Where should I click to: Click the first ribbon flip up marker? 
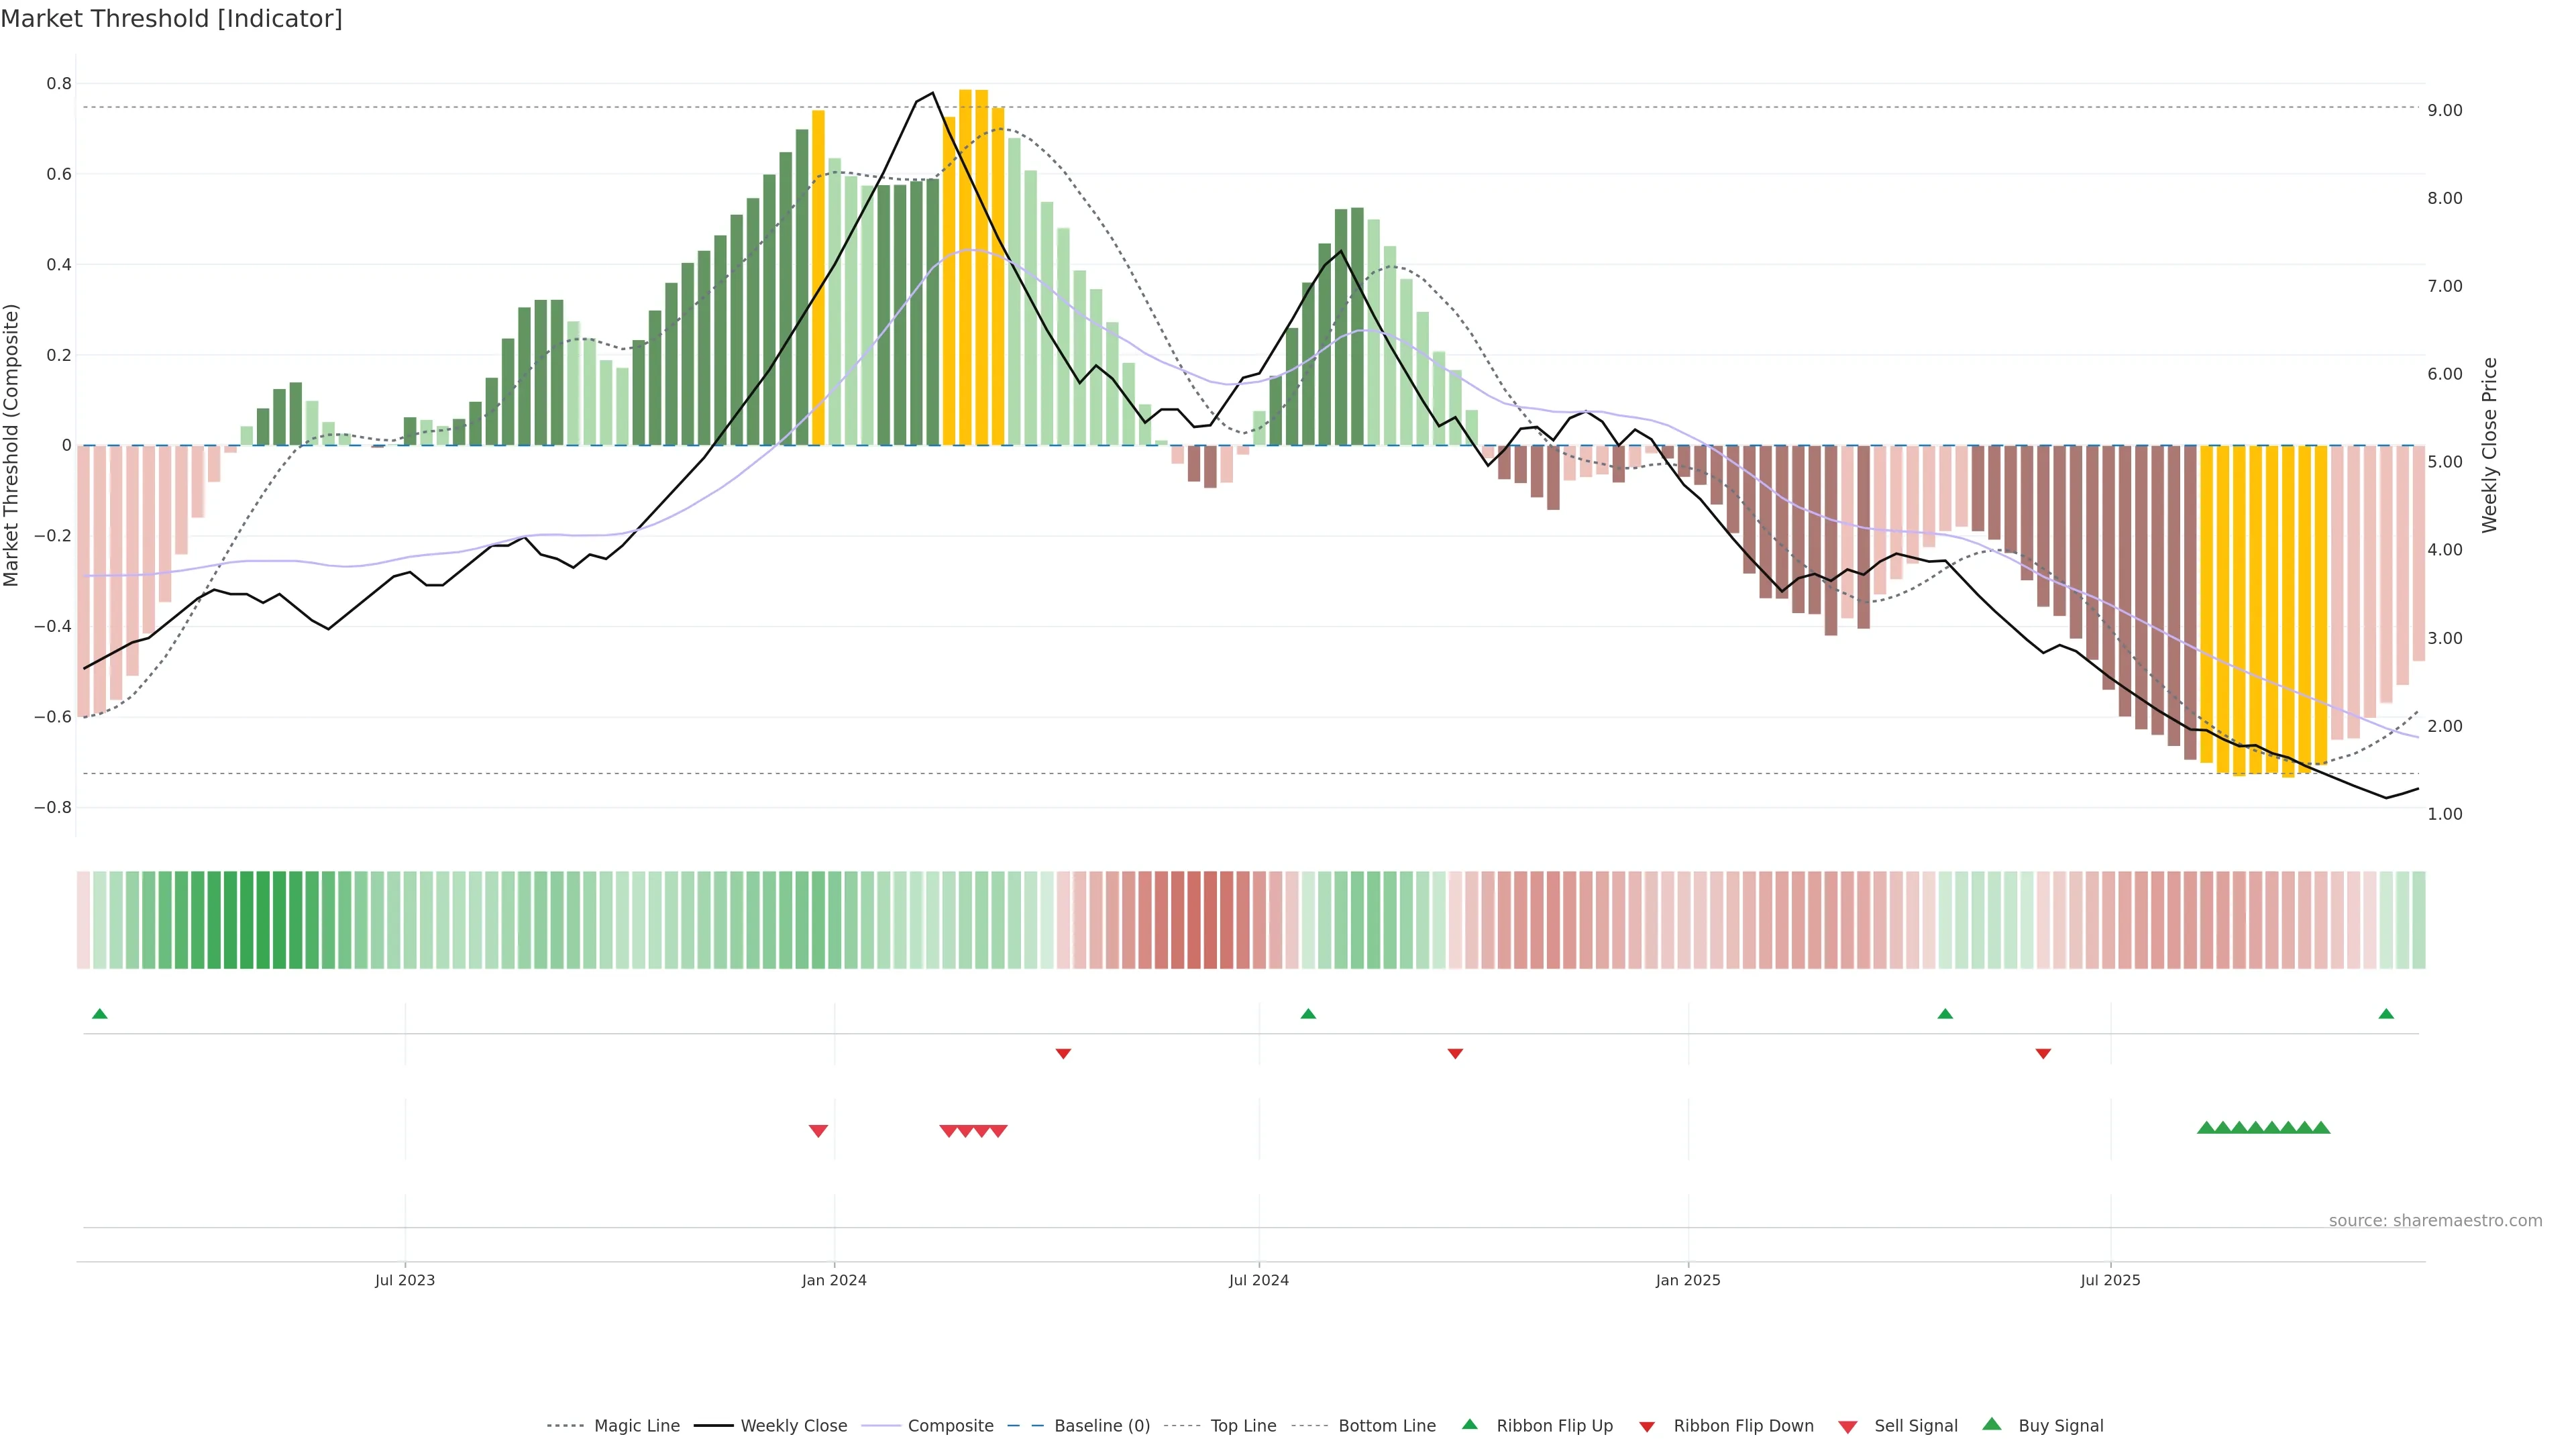tap(99, 1014)
